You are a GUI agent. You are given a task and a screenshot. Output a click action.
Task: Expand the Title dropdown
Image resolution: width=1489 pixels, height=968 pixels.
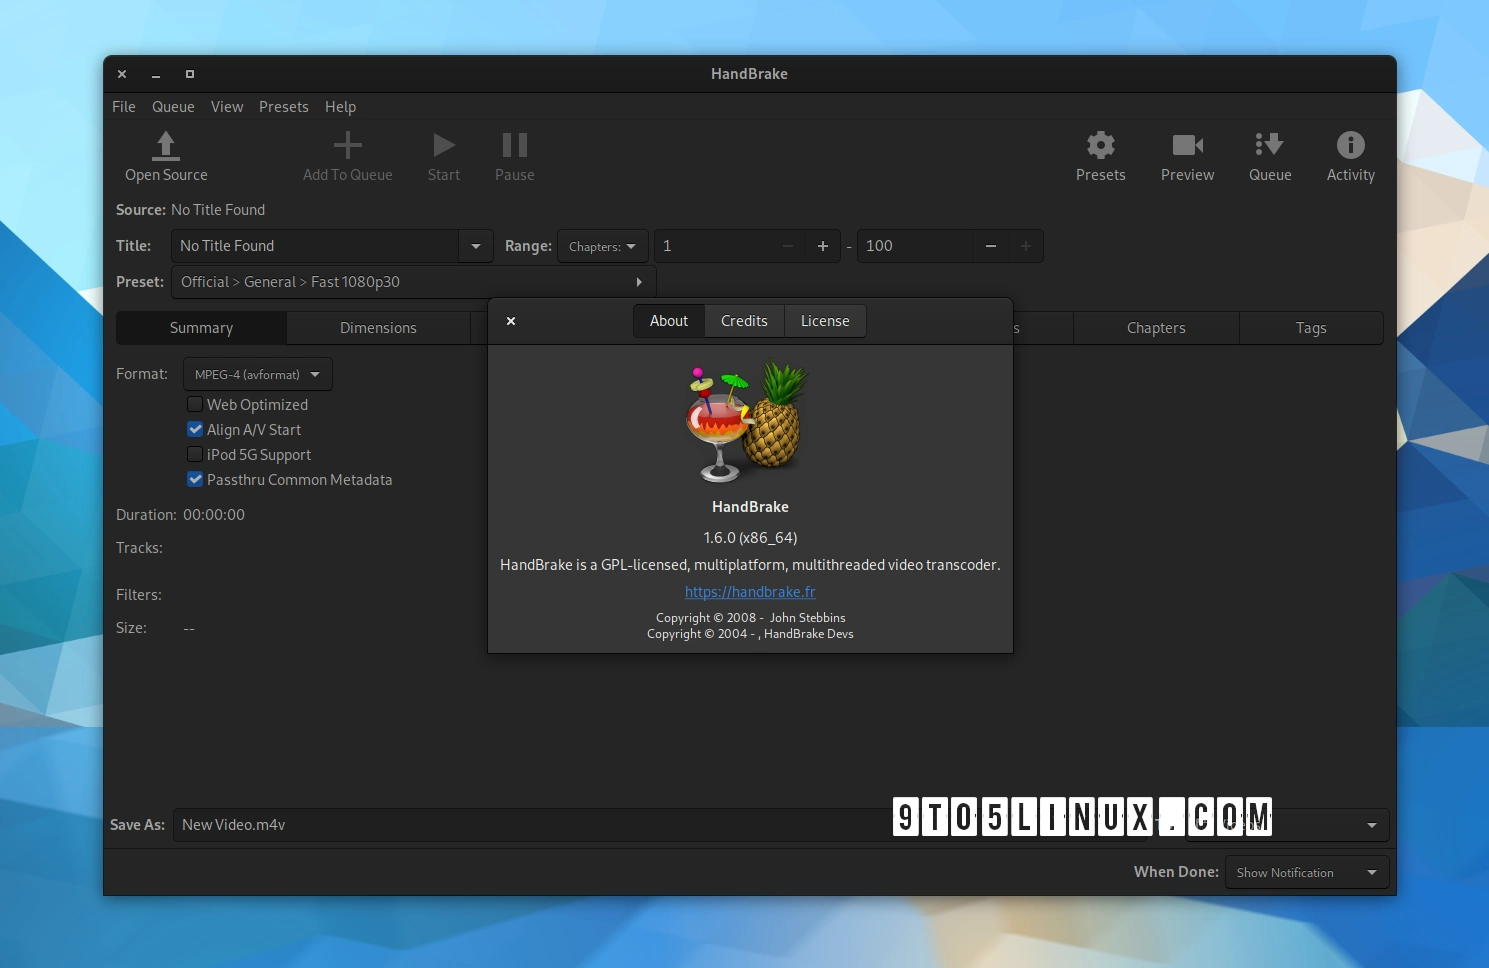pos(475,246)
